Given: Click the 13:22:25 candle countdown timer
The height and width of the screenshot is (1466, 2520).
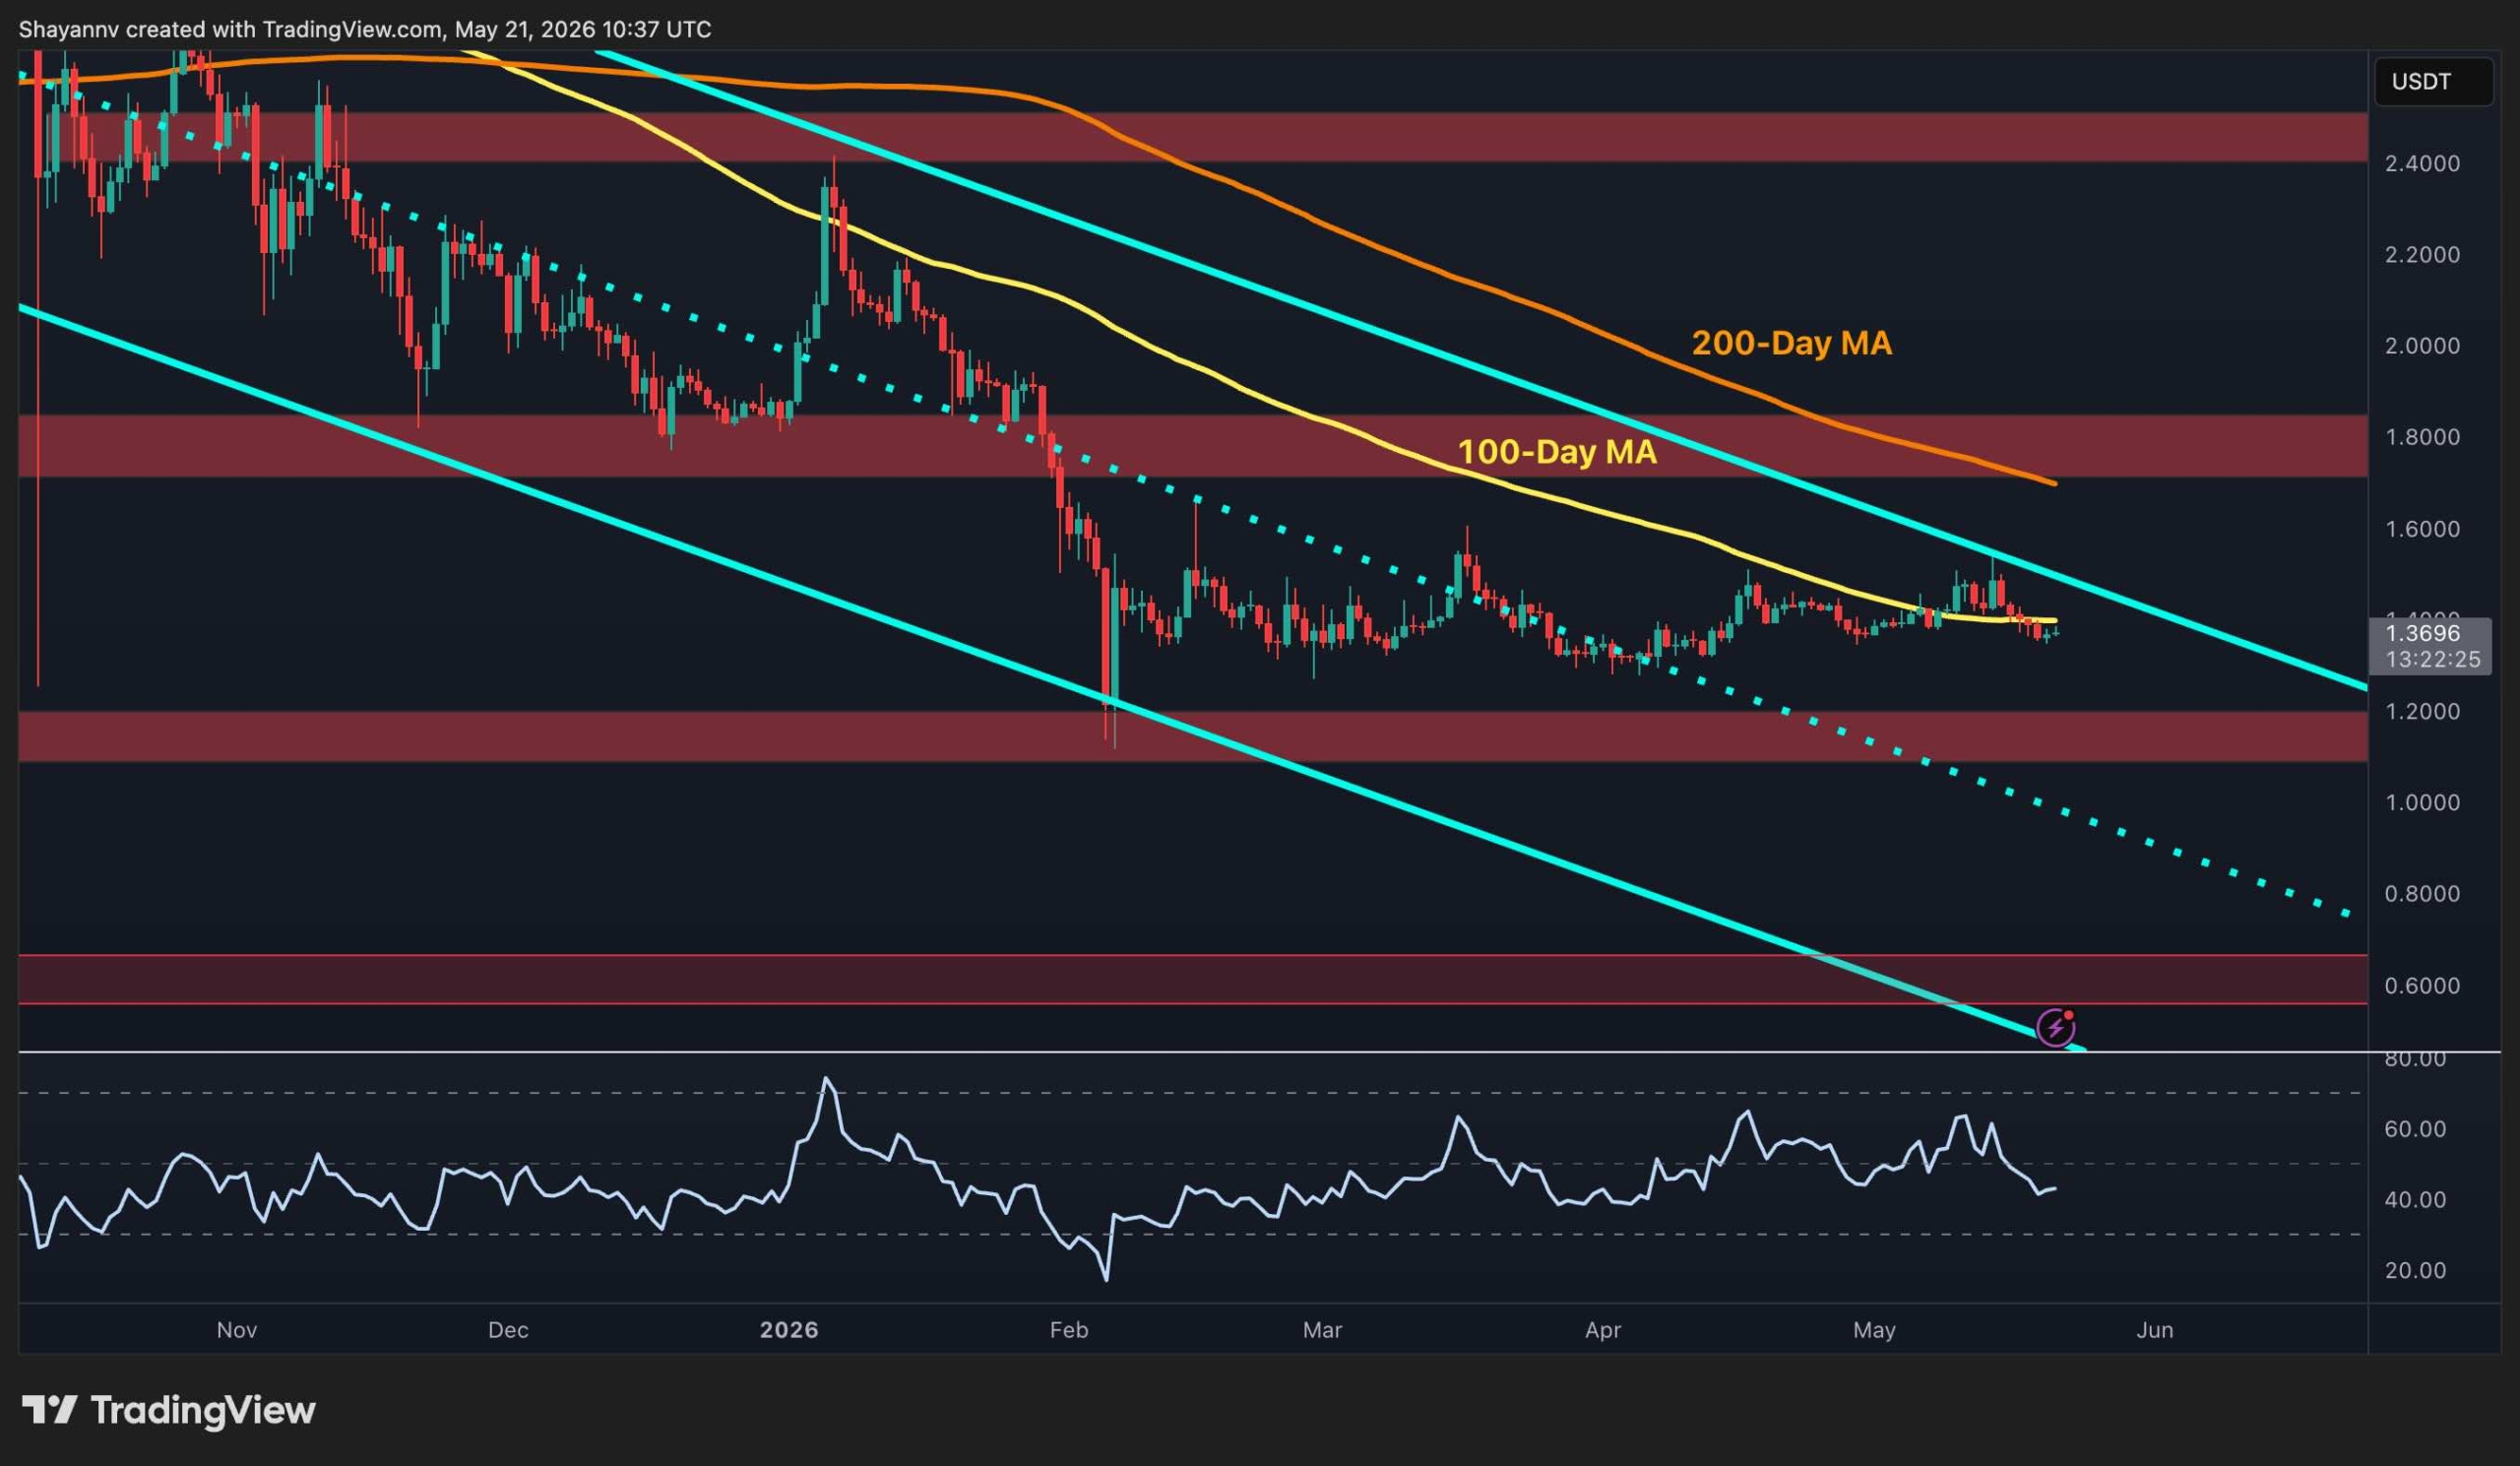Looking at the screenshot, I should tap(2432, 660).
